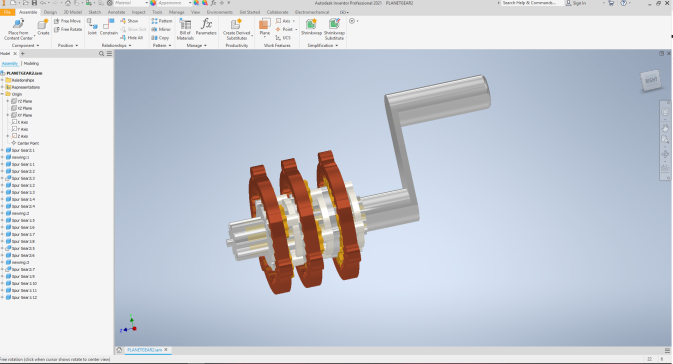Select the PLANETGEAR2.iam document tab
The height and width of the screenshot is (364, 673).
144,350
